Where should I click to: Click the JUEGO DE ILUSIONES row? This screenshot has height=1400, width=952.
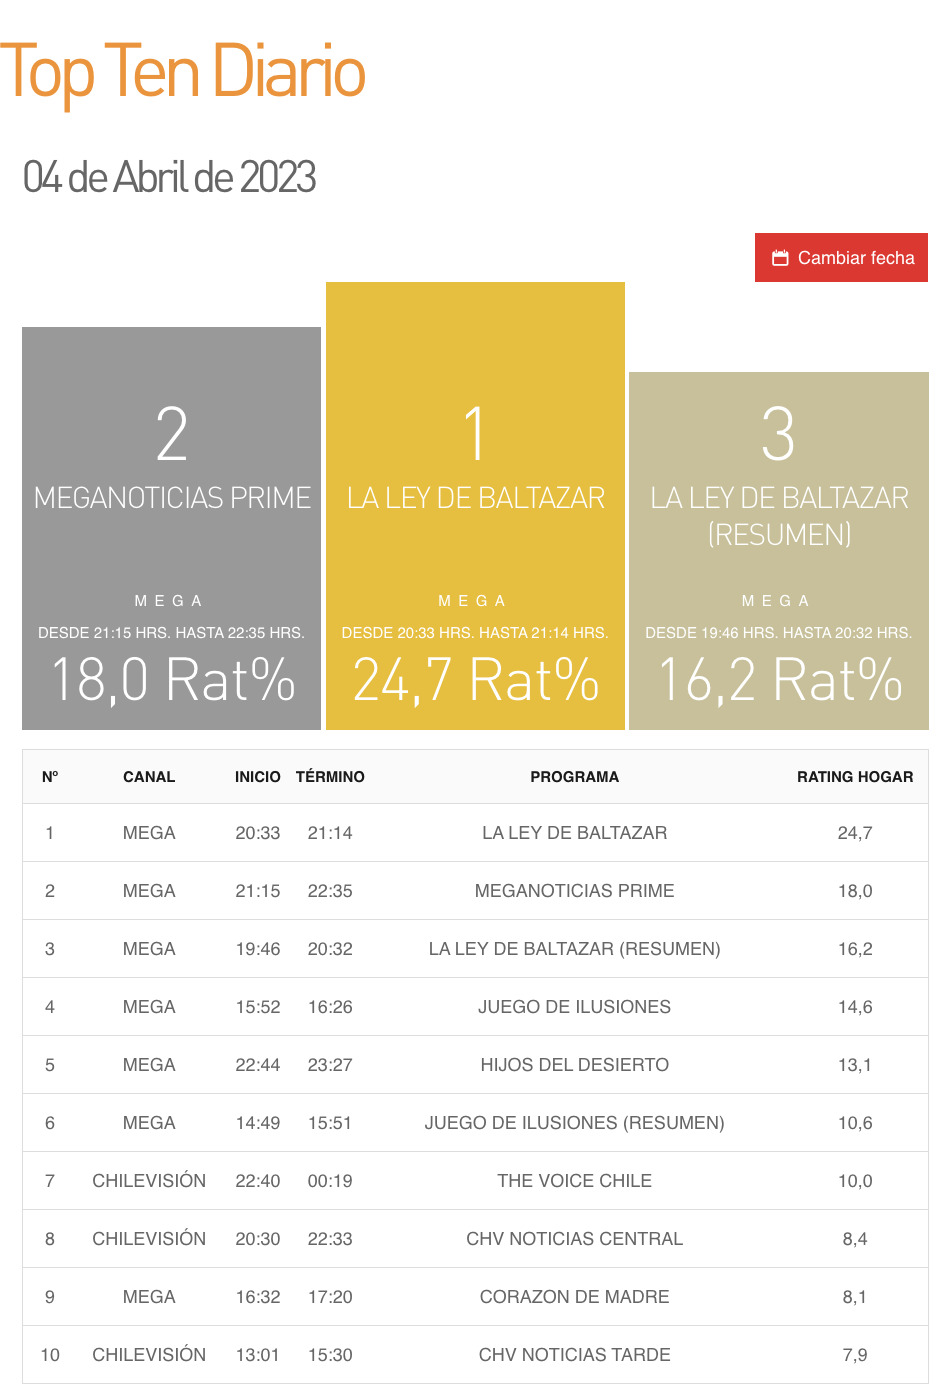(x=575, y=1006)
